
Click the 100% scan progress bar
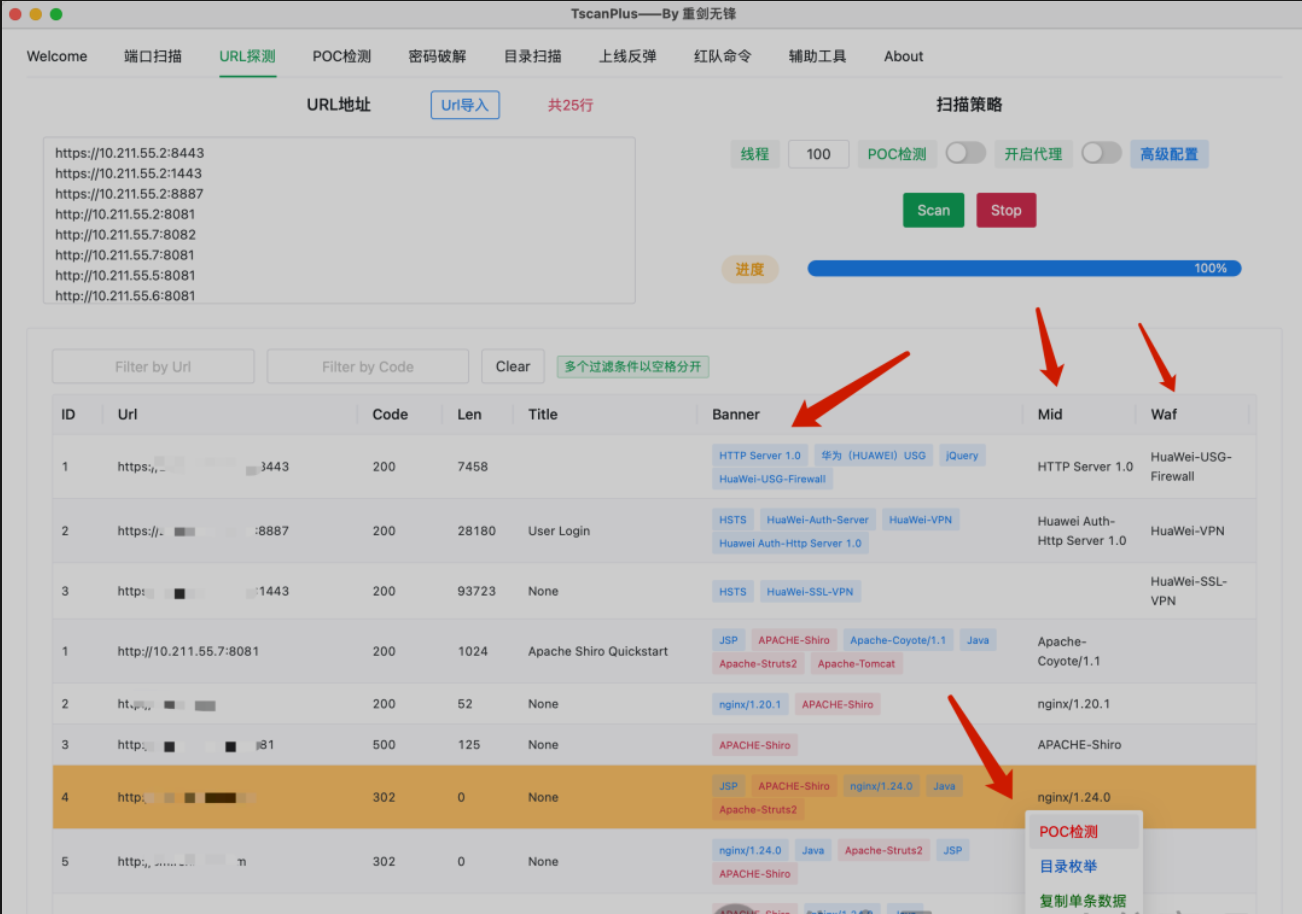click(x=1024, y=268)
